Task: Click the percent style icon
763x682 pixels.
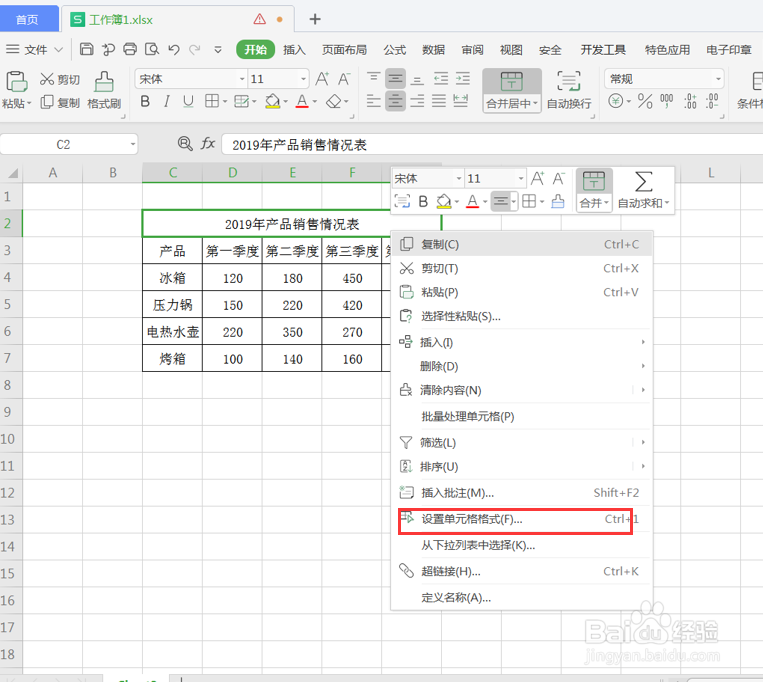Action: (645, 101)
